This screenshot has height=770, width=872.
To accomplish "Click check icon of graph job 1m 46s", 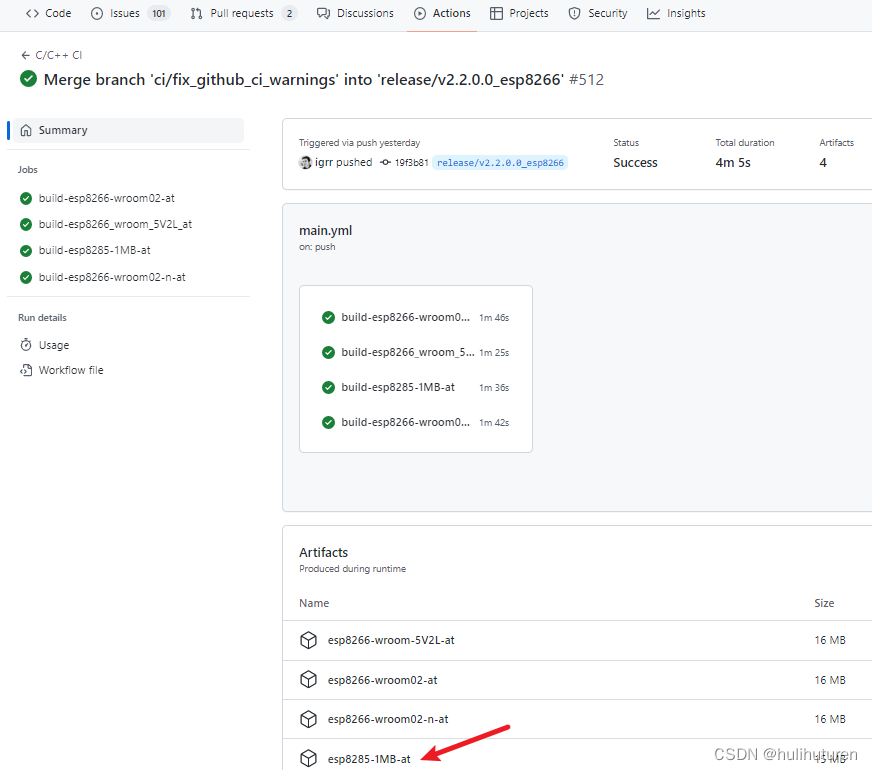I will (x=329, y=317).
